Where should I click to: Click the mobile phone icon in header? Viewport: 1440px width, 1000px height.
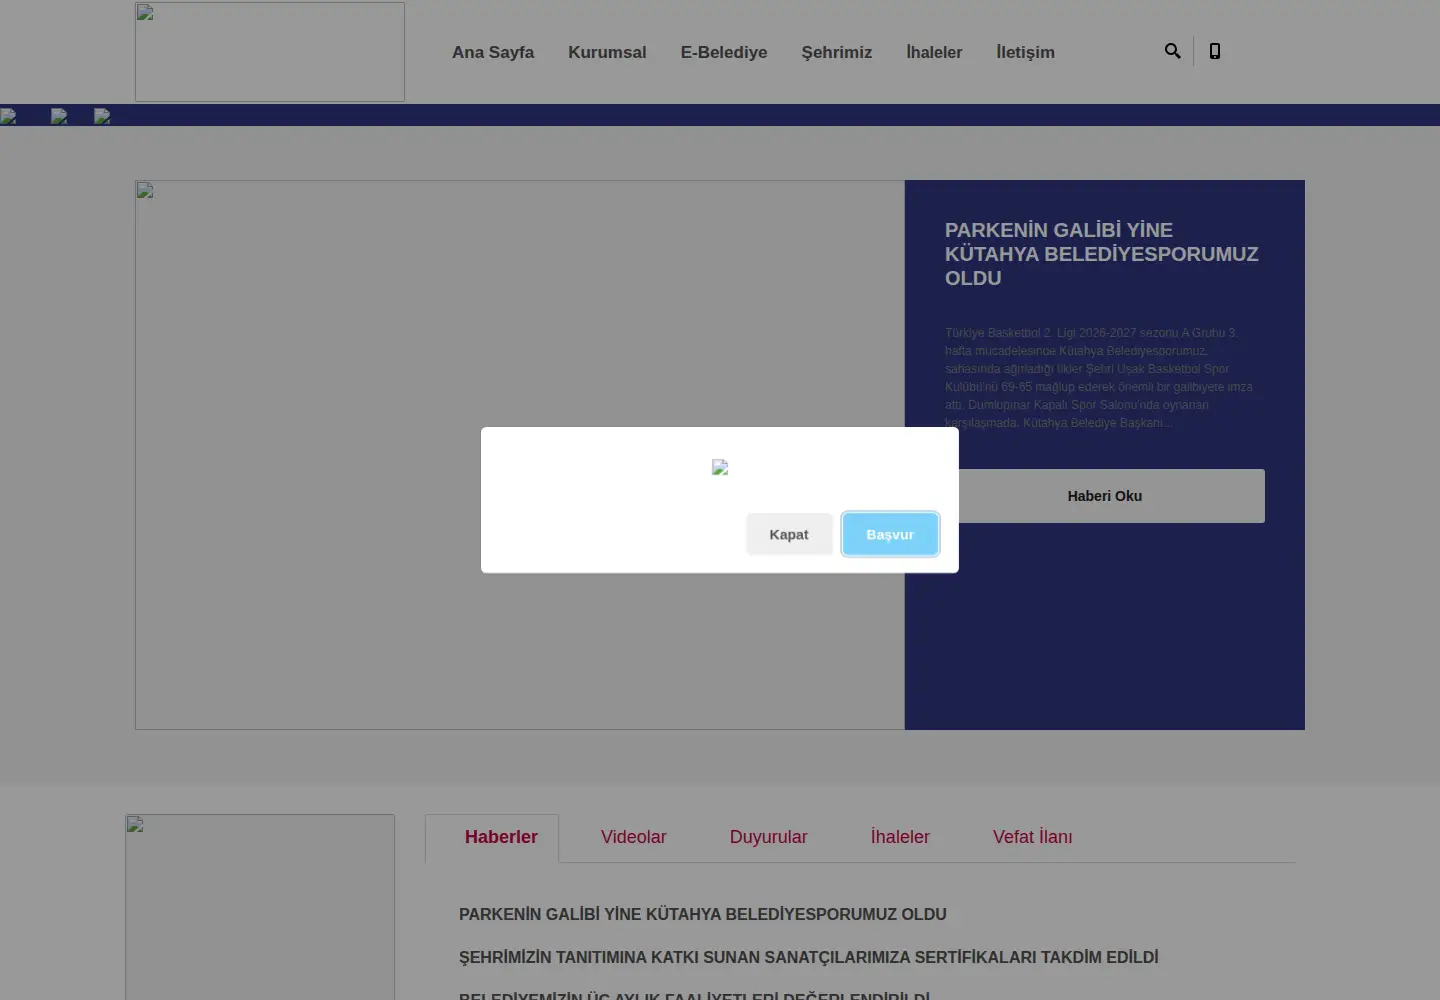coord(1215,51)
